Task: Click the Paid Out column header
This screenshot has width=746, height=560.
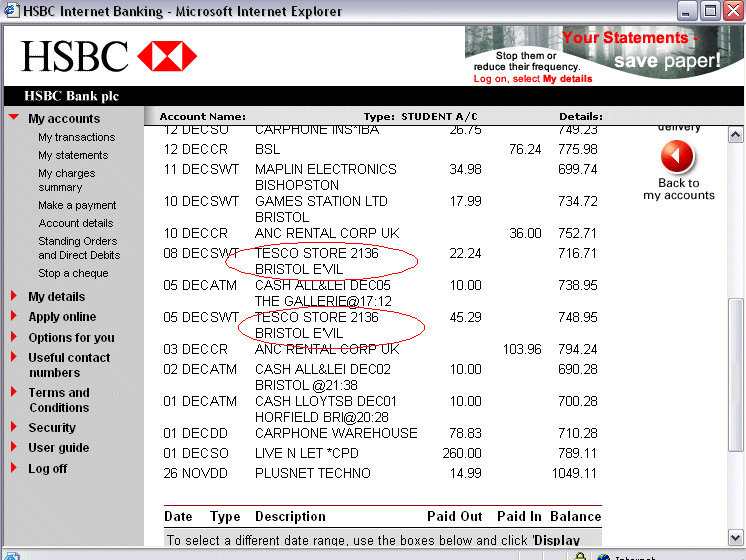Action: pos(454,516)
